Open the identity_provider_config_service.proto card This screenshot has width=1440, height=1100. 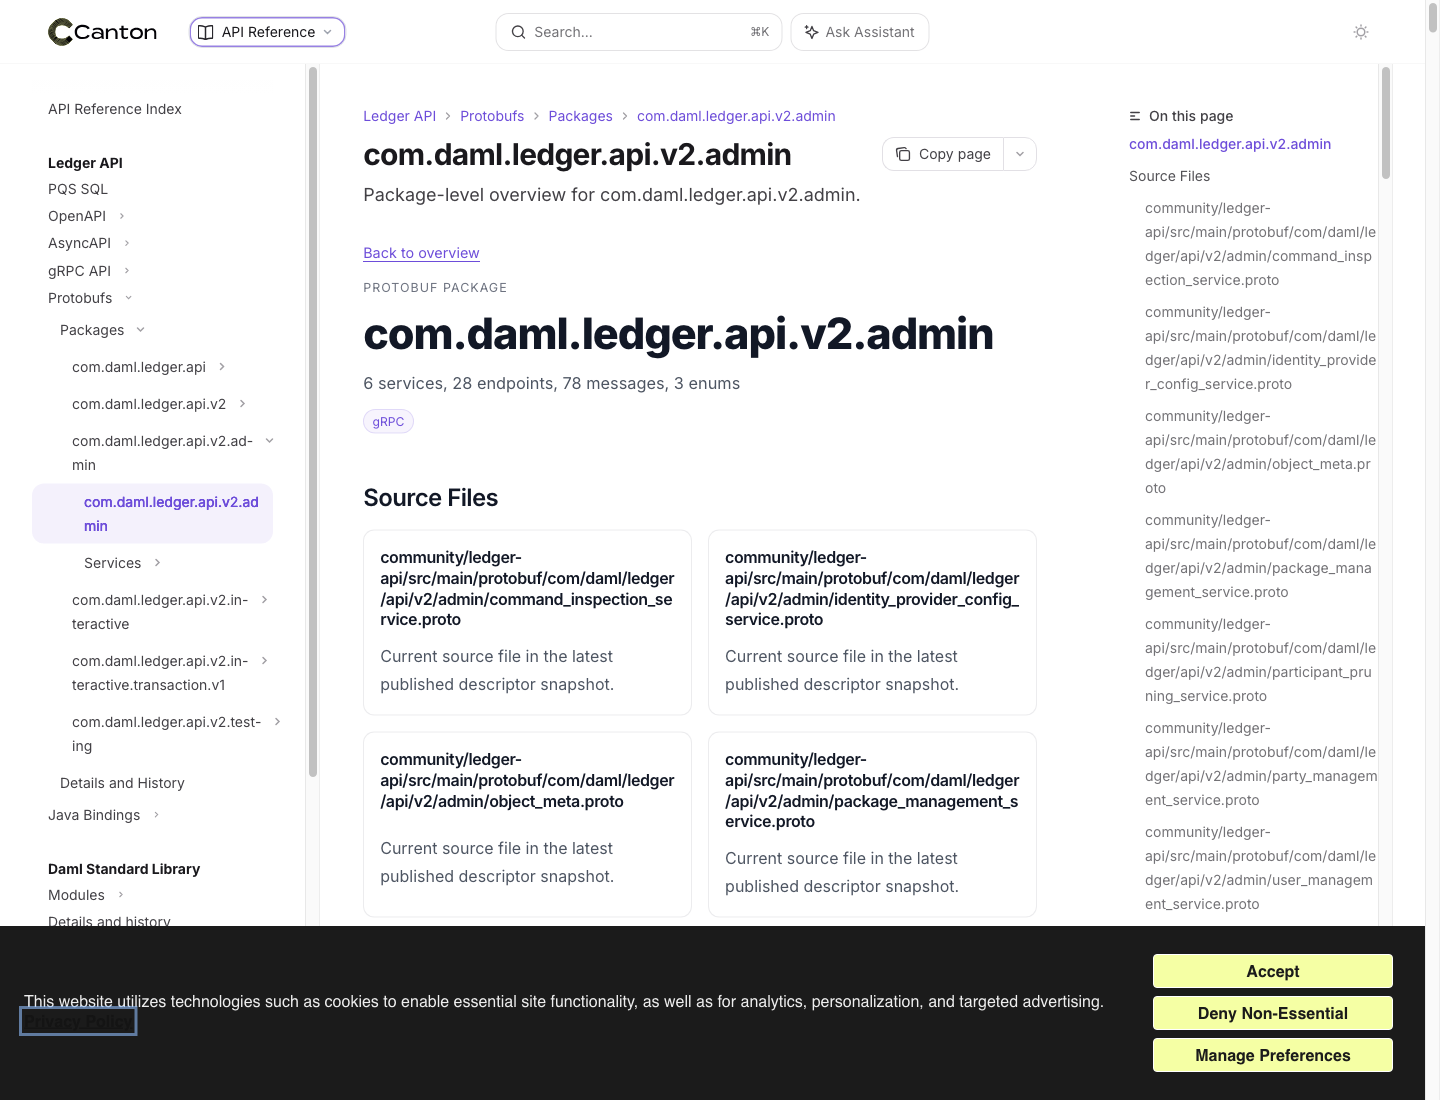tap(872, 622)
